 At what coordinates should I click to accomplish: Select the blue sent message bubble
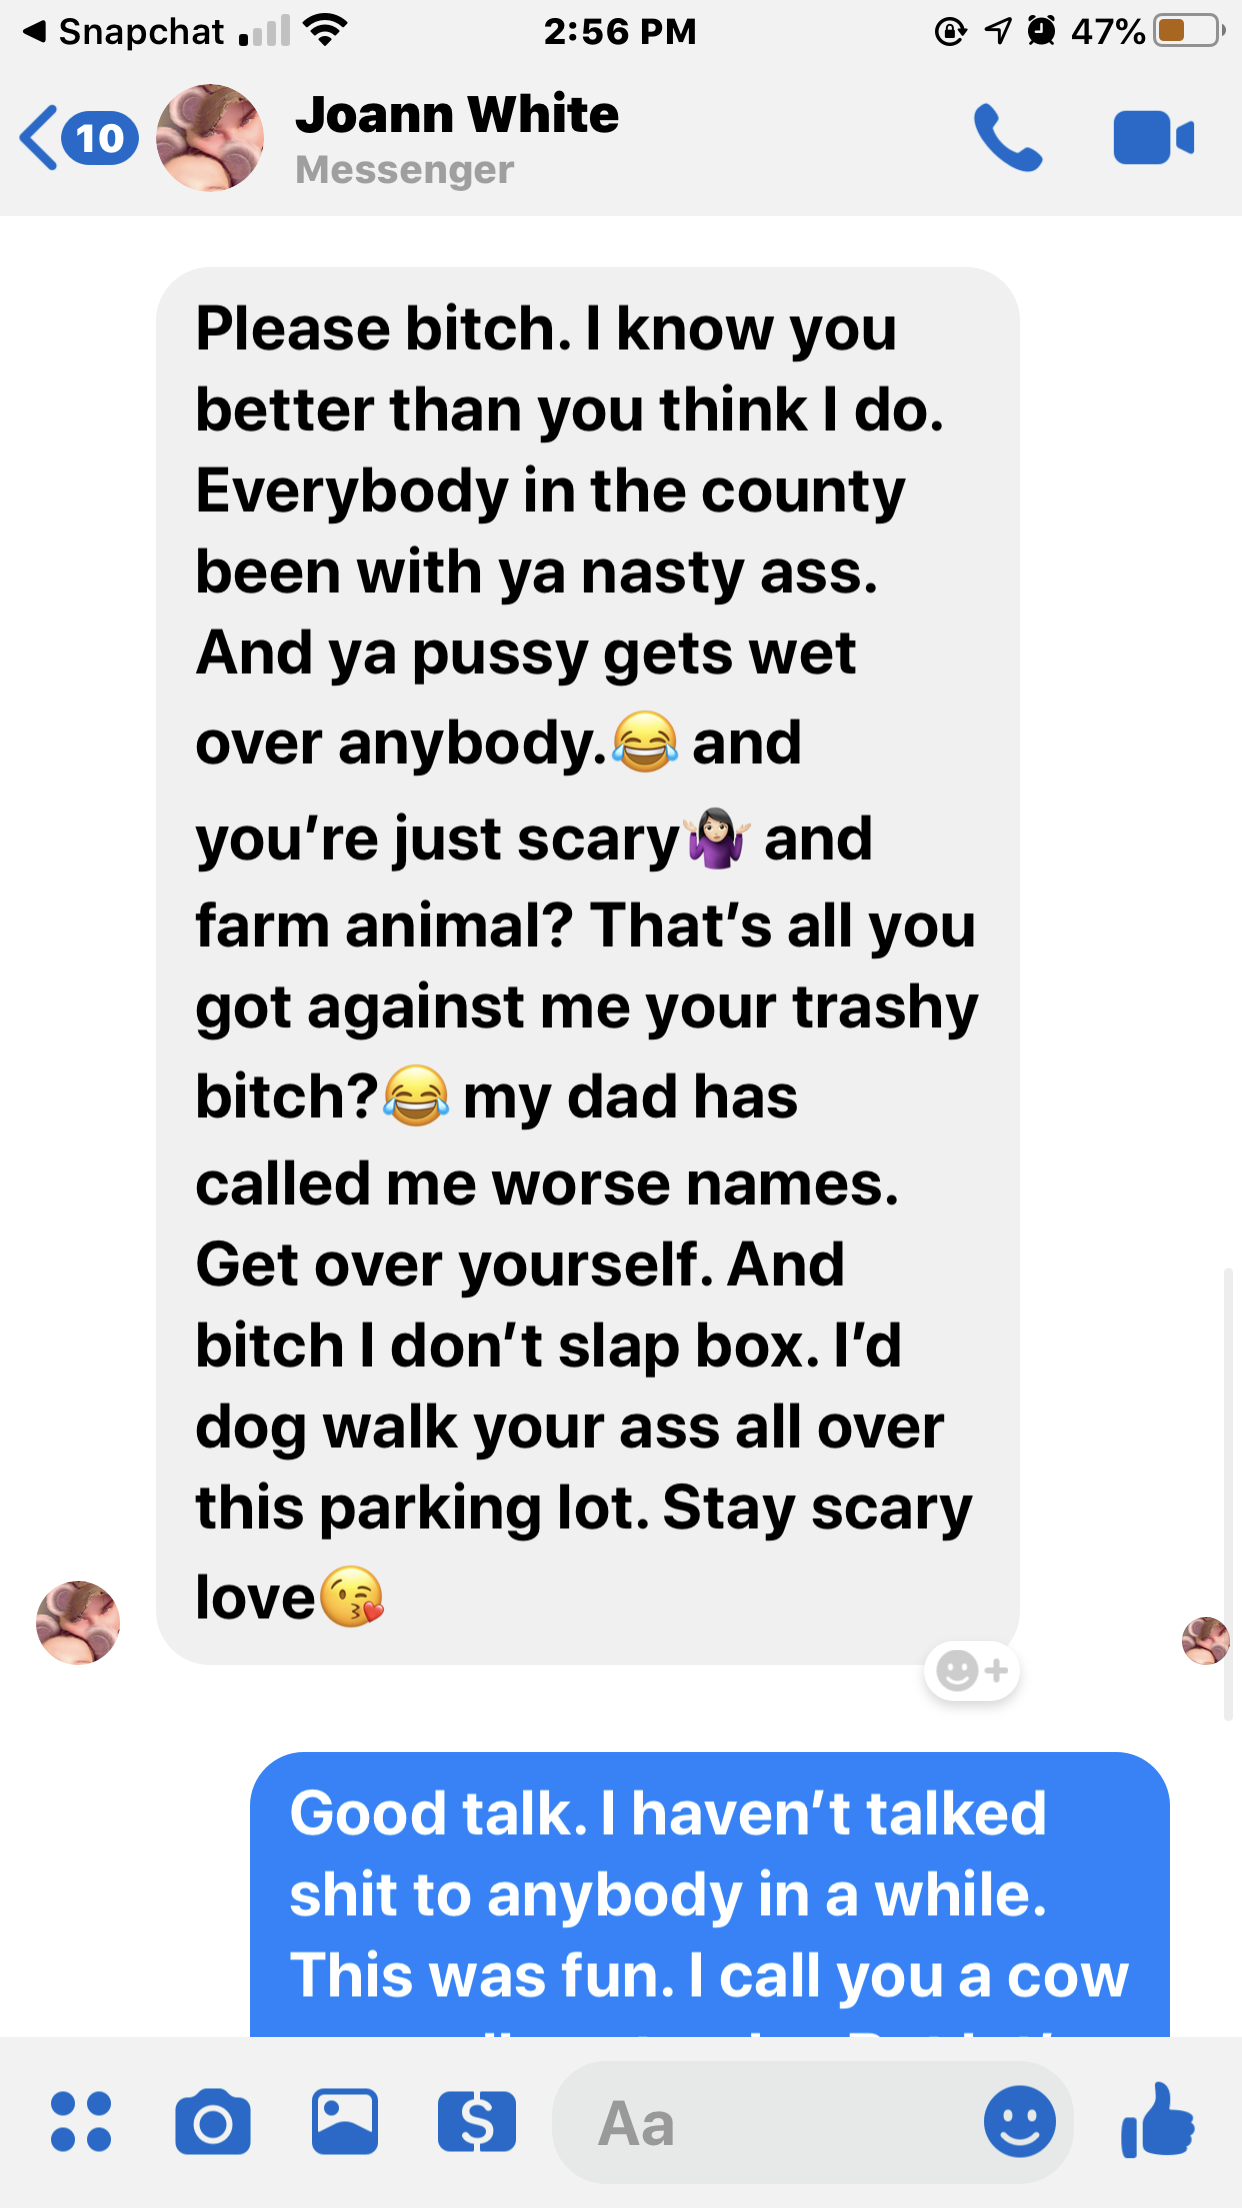click(x=710, y=1894)
